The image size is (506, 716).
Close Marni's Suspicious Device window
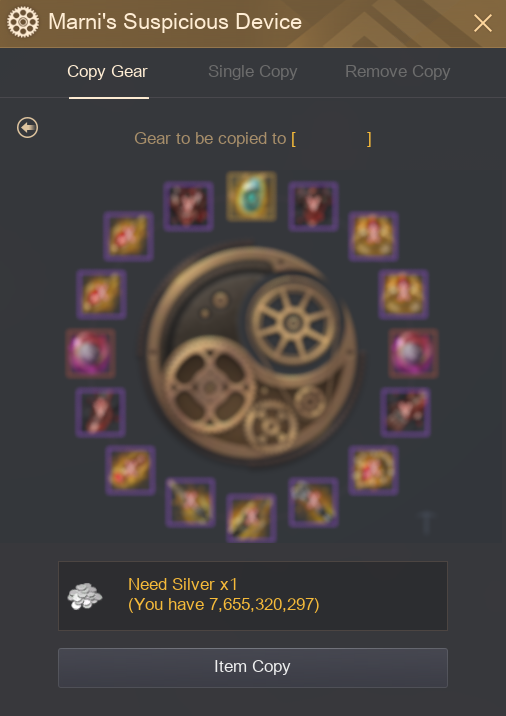483,23
